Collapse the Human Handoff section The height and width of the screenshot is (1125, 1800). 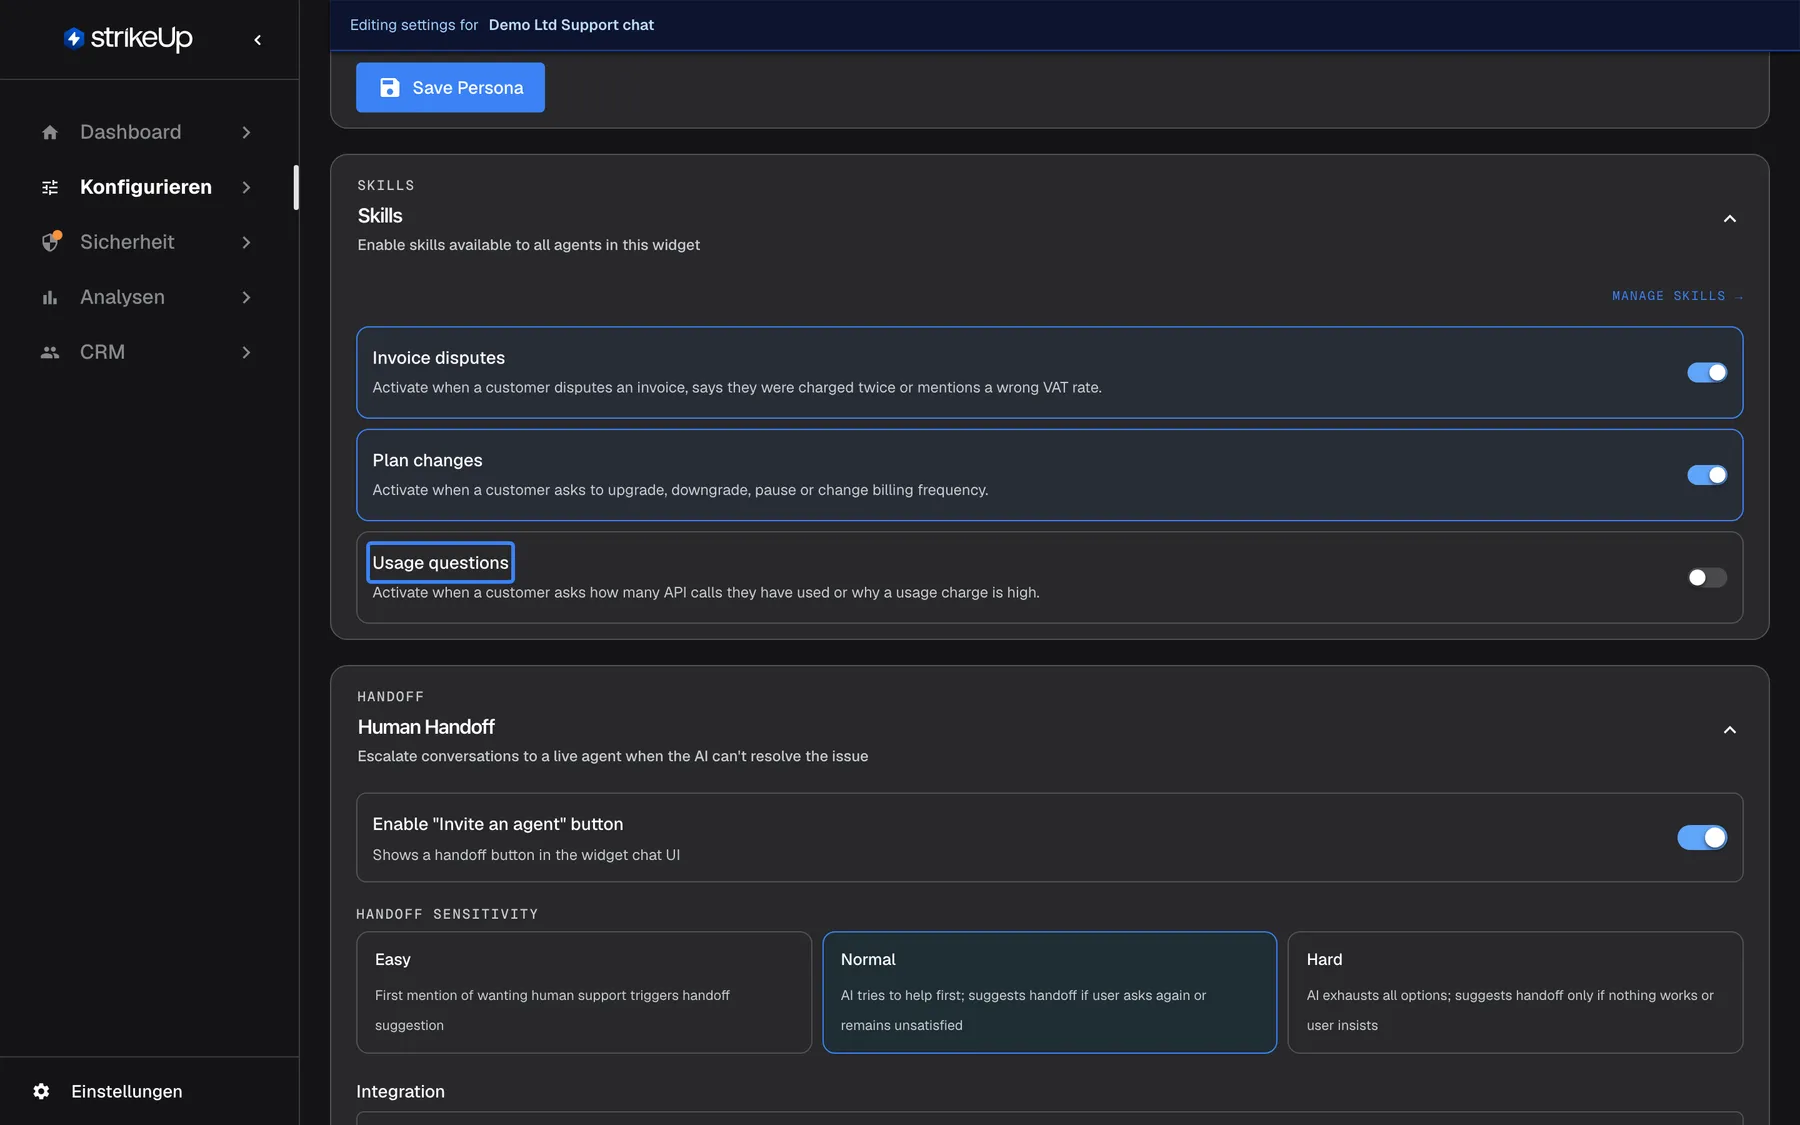[1730, 730]
